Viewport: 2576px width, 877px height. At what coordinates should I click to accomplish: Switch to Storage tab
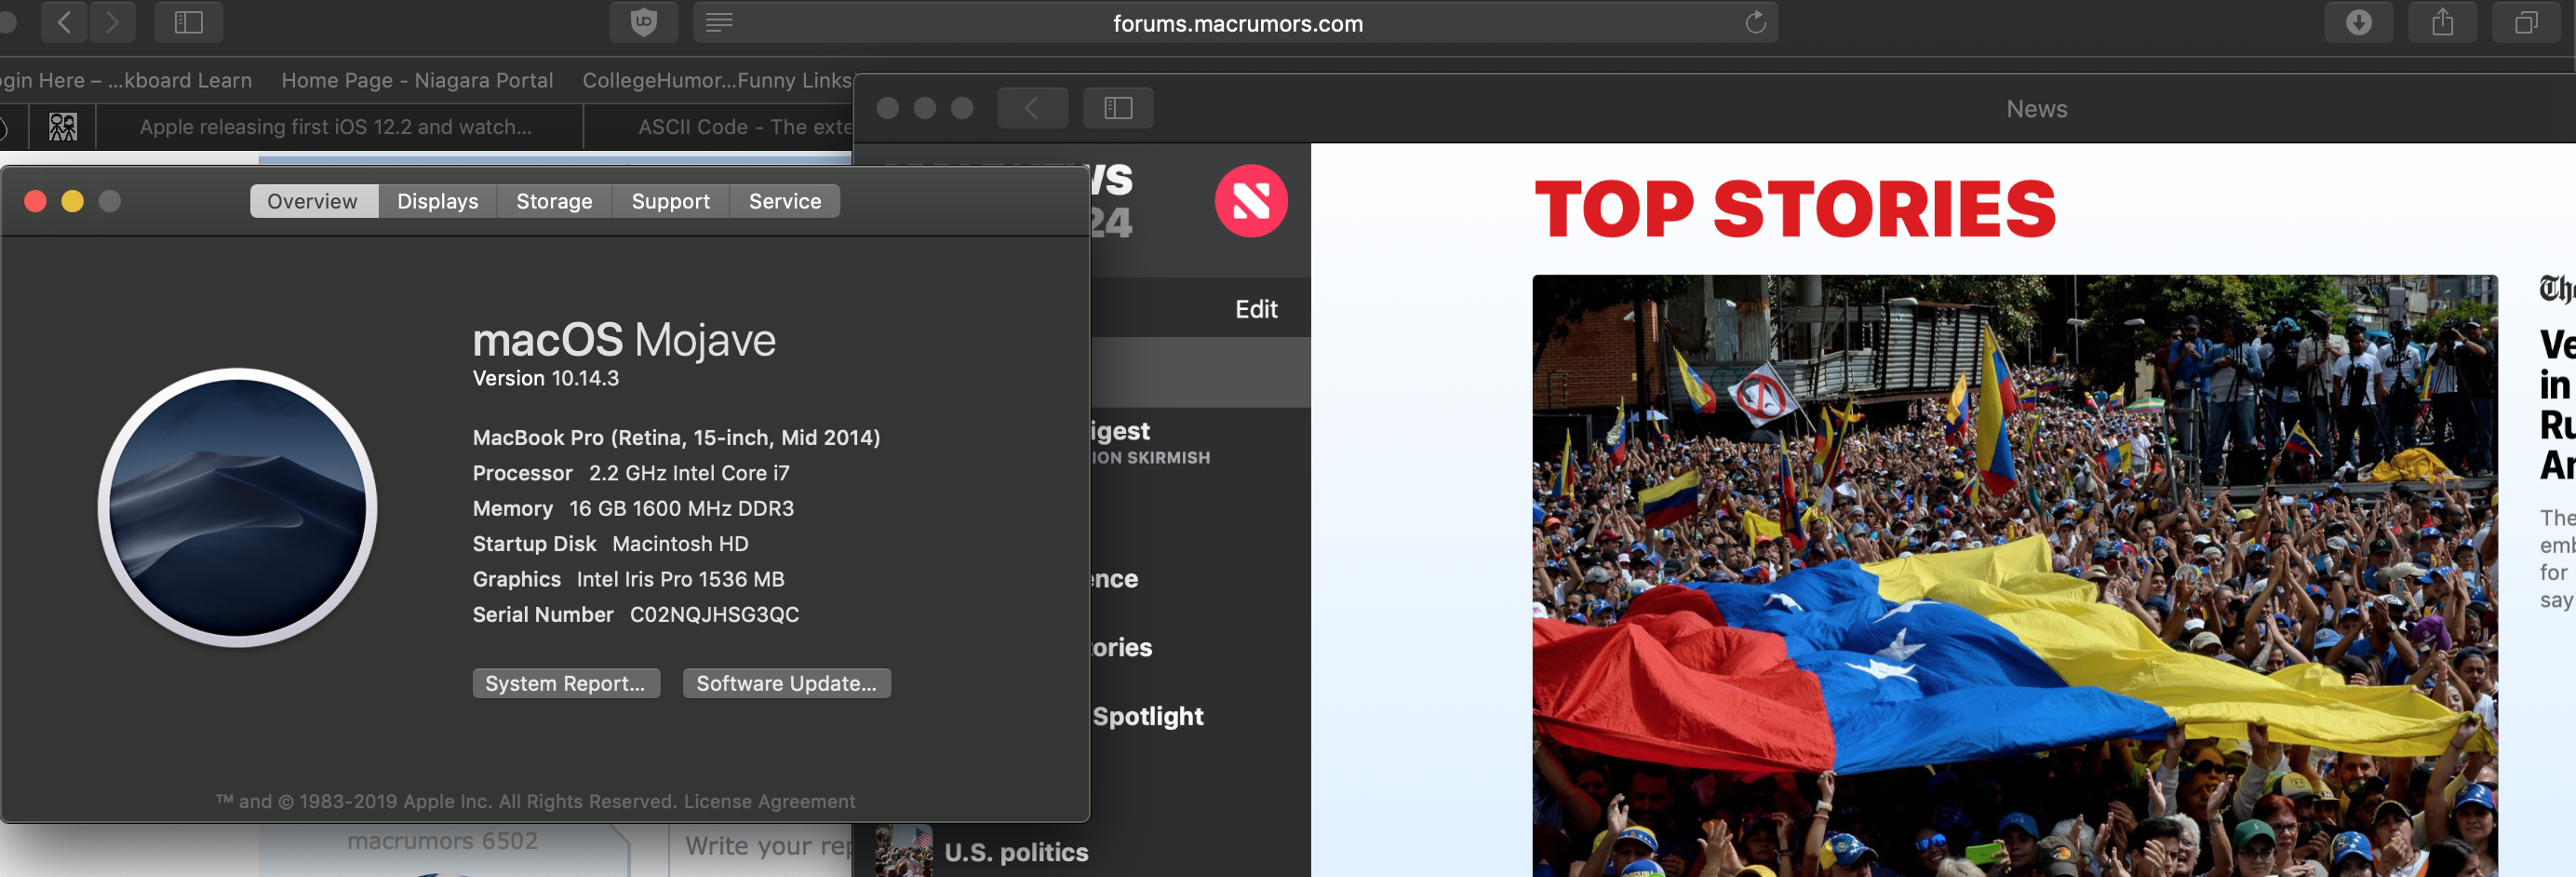click(x=554, y=201)
